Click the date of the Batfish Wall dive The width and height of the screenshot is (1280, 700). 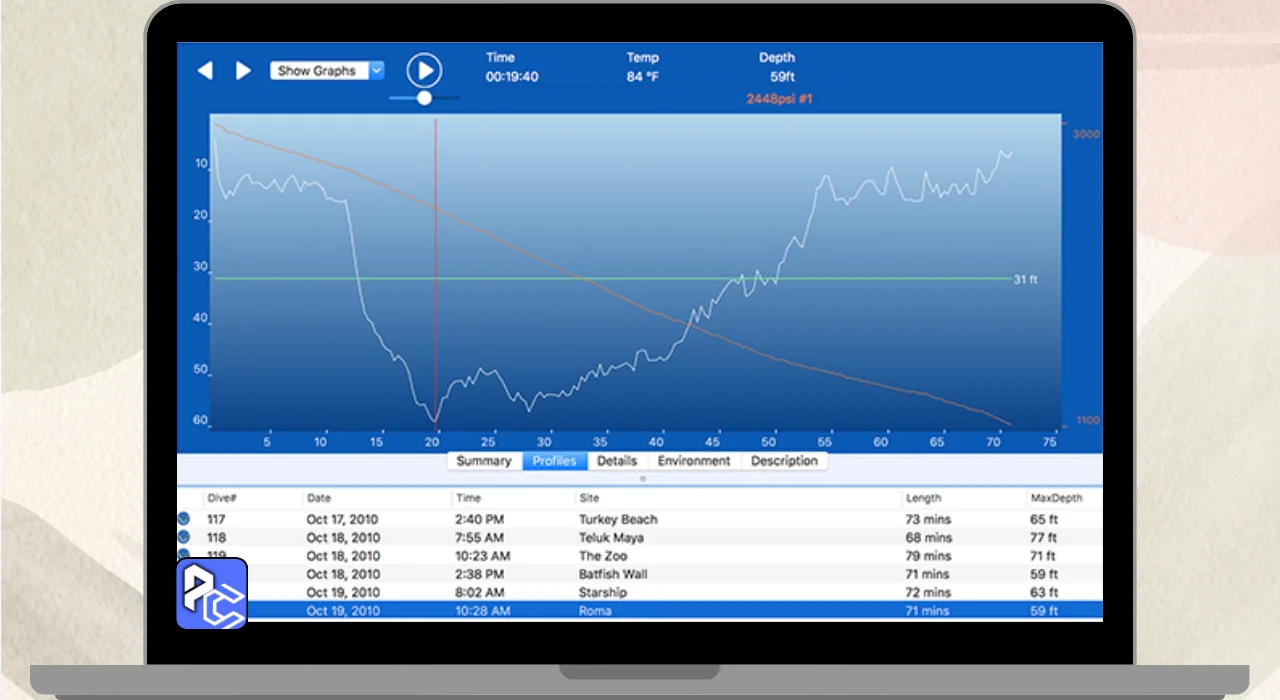[x=343, y=574]
